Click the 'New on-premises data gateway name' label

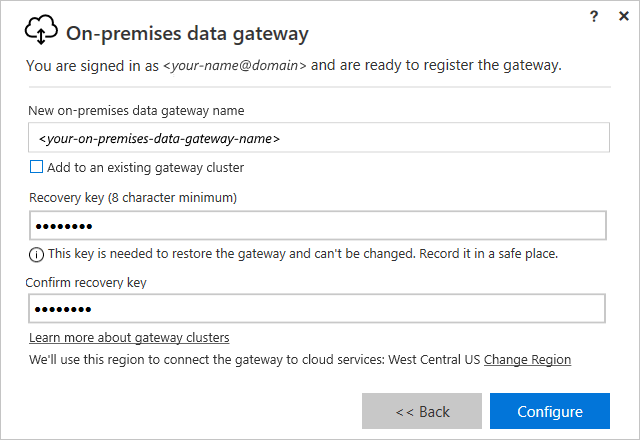137,110
